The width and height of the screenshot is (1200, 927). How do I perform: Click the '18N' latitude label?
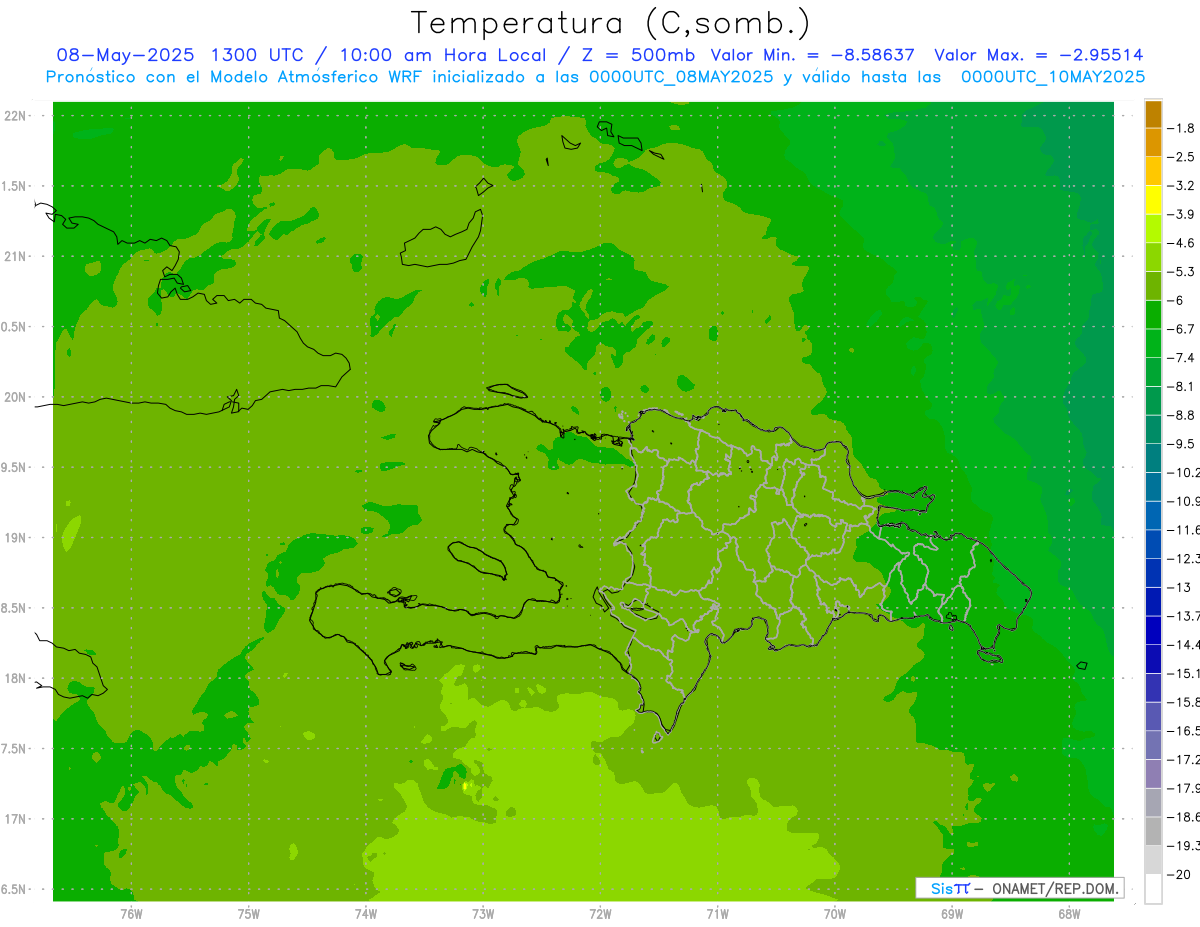click(15, 678)
